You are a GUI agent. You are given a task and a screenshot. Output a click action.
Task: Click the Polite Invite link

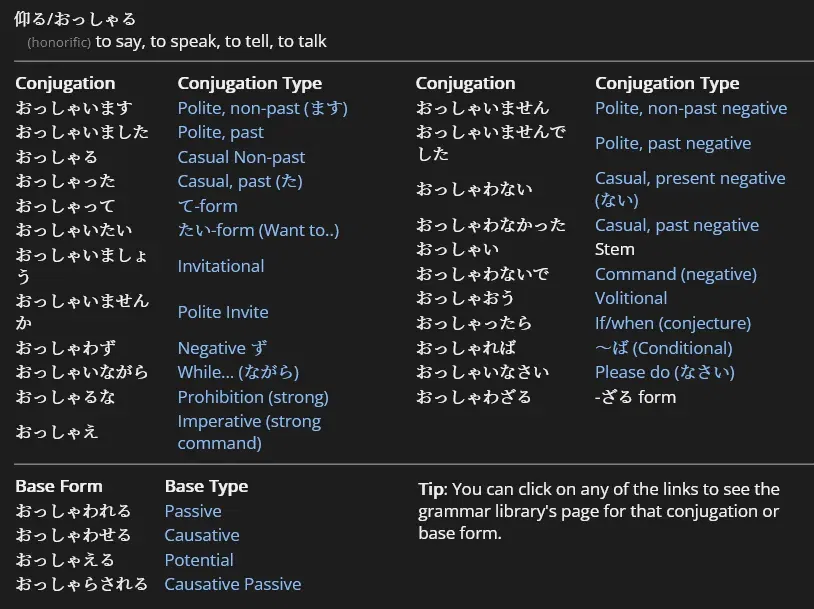222,312
